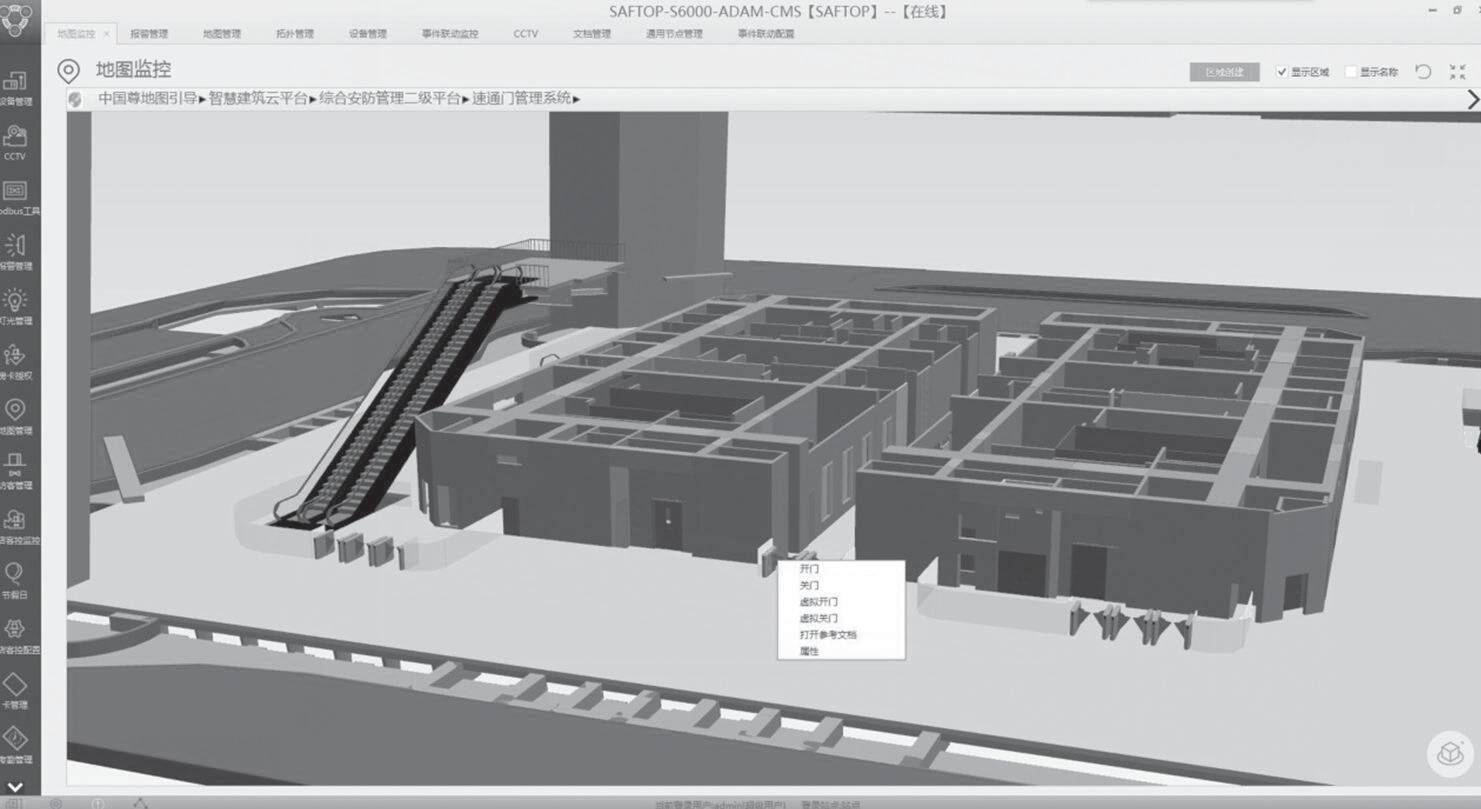Expand the breadcrumb bar right arrow
Image resolution: width=1481 pixels, height=809 pixels.
point(1472,99)
